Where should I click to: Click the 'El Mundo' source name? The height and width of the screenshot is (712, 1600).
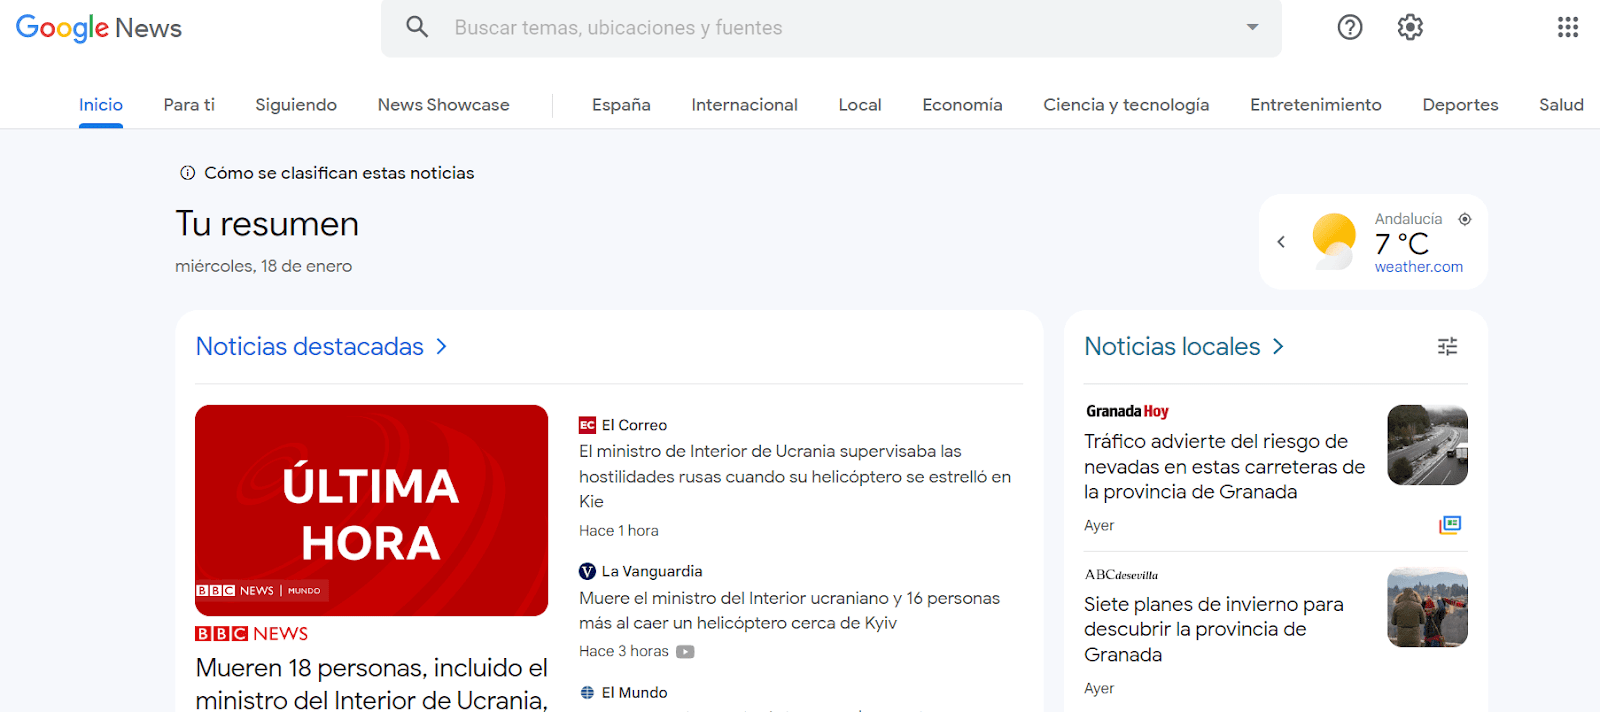tap(634, 692)
